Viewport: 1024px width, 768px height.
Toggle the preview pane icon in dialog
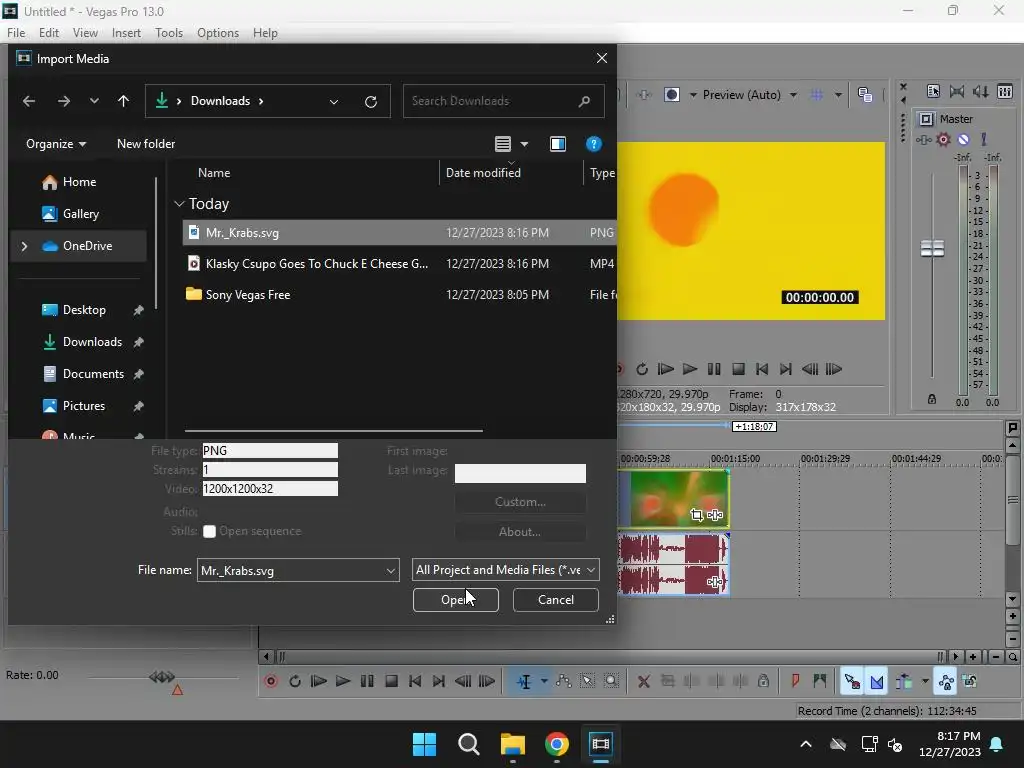(x=558, y=144)
